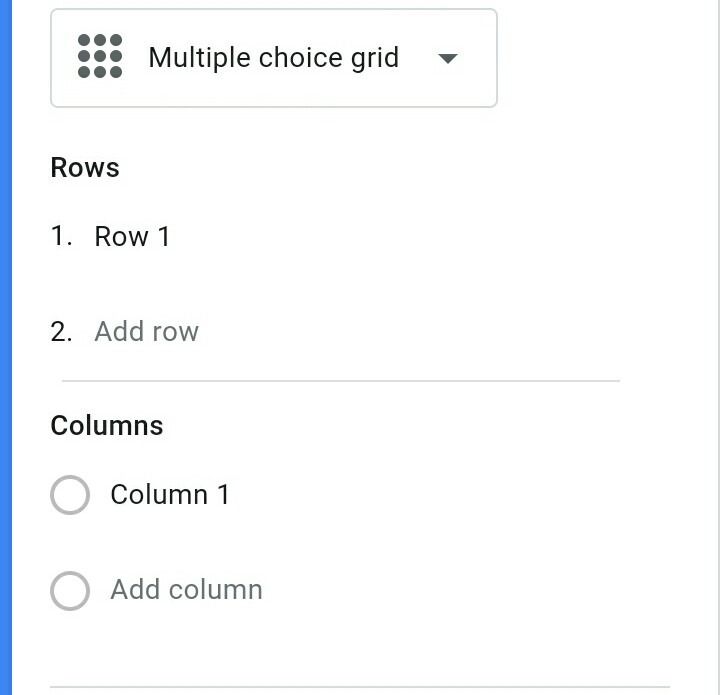The height and width of the screenshot is (695, 720).
Task: Click Add row to create new row
Action: pyautogui.click(x=147, y=332)
